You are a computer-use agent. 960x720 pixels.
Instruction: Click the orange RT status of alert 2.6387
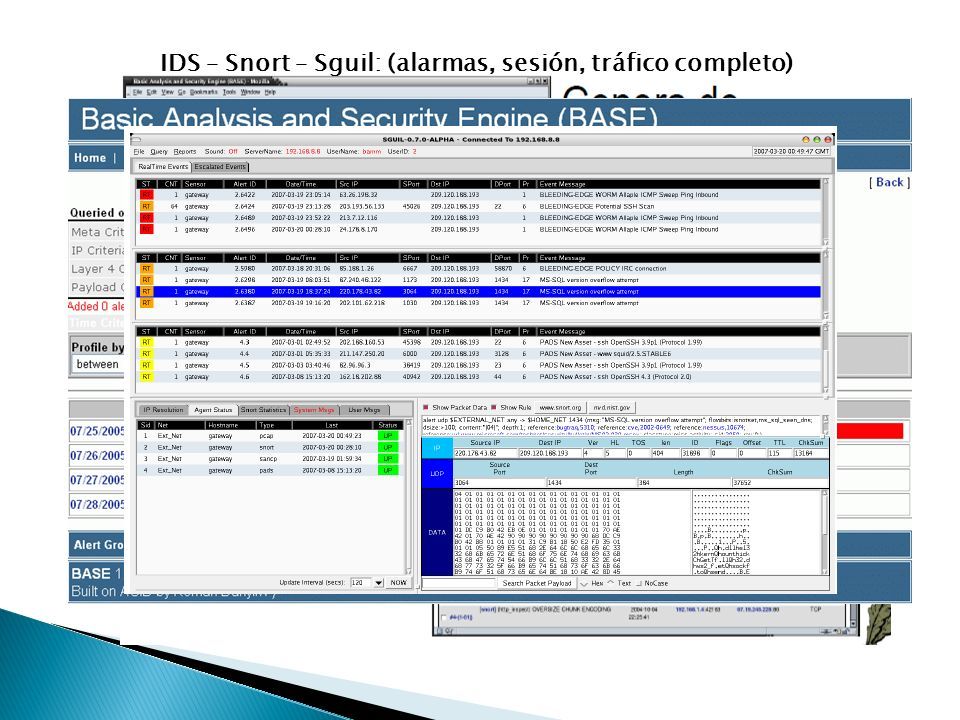146,303
